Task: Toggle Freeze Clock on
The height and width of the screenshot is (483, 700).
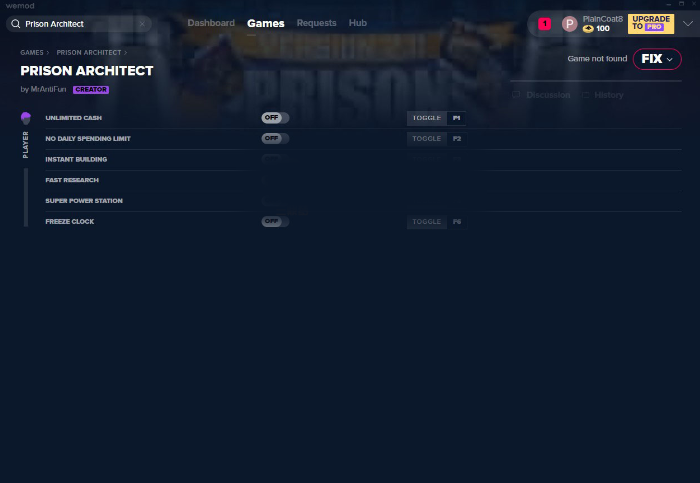Action: point(275,221)
